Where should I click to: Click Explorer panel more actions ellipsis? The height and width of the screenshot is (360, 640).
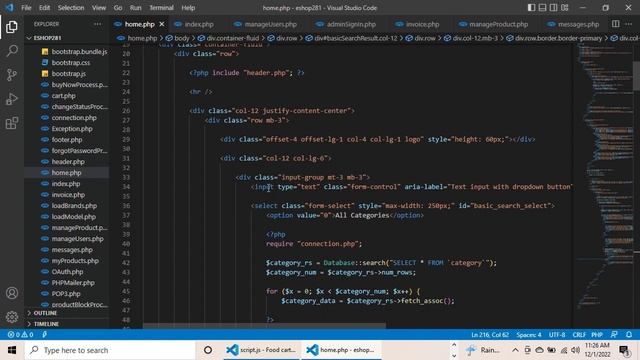pos(98,24)
